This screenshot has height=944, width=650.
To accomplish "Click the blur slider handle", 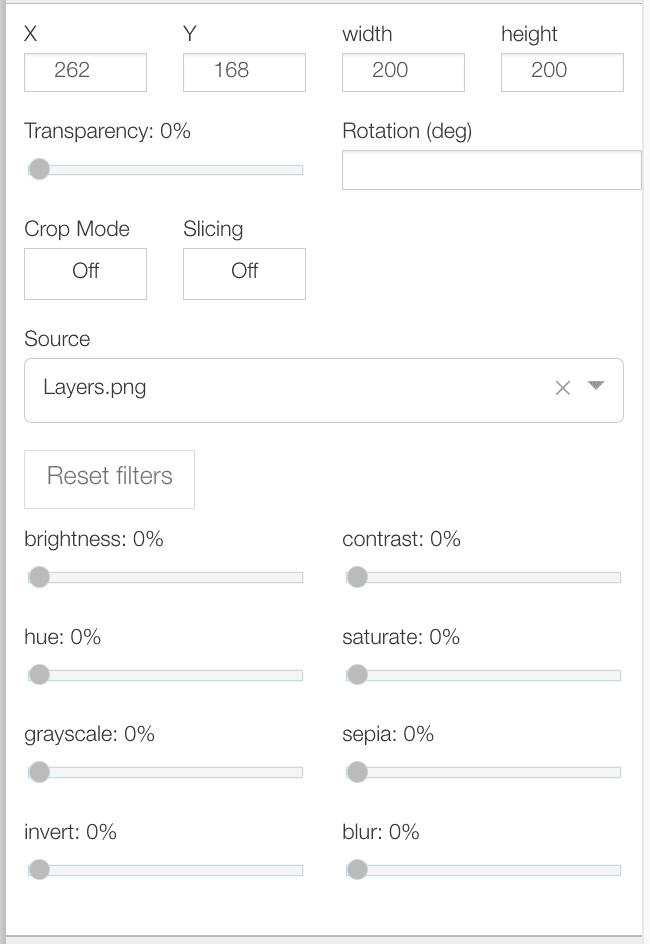I will tap(357, 870).
